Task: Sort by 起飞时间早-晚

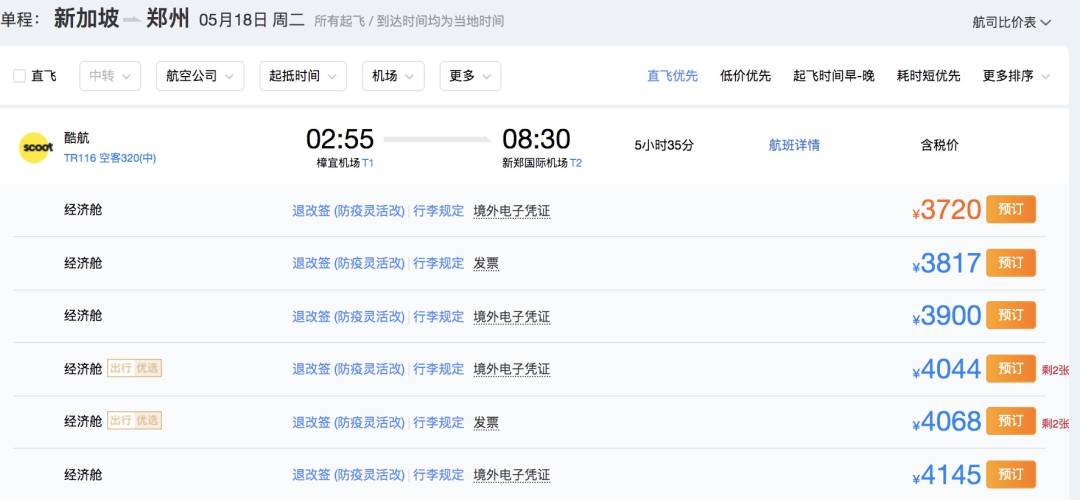Action: tap(833, 76)
